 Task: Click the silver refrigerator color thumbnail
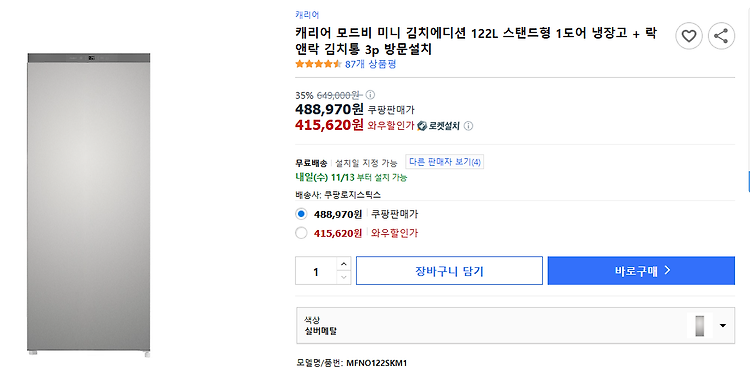pyautogui.click(x=700, y=325)
